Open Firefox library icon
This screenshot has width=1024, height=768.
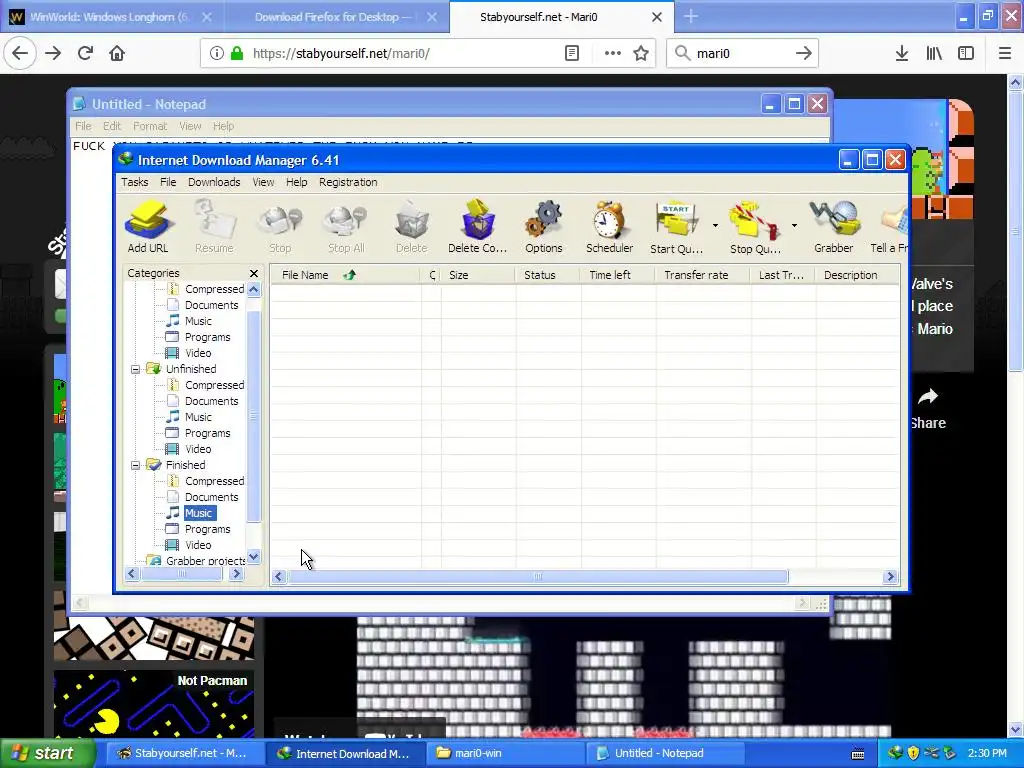[x=934, y=53]
